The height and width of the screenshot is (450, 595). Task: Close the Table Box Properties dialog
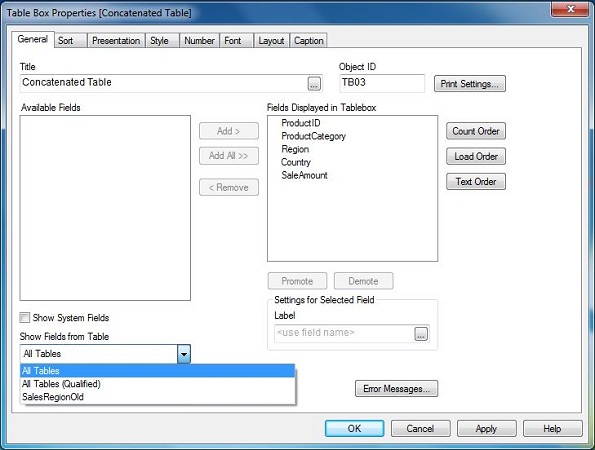pos(570,9)
